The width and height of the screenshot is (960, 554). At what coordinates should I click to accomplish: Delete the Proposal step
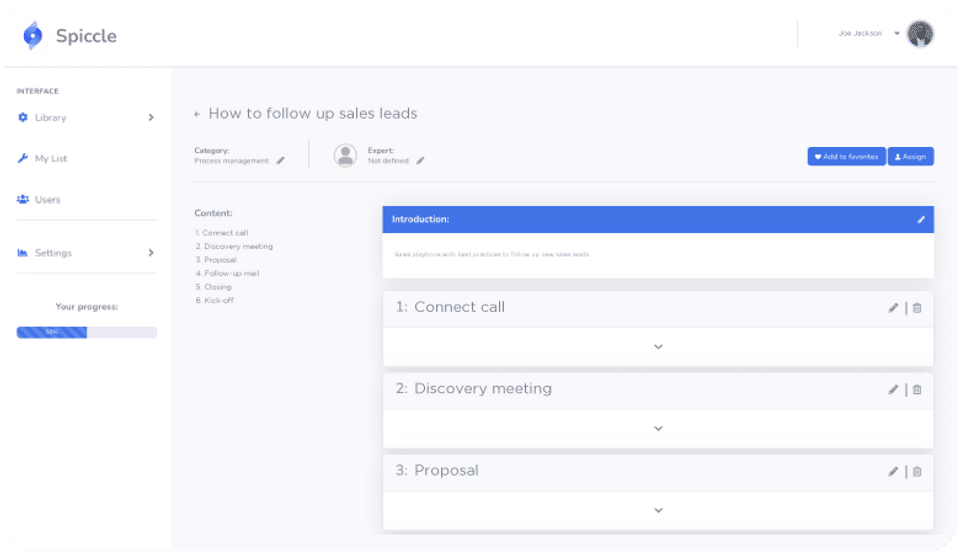point(917,471)
